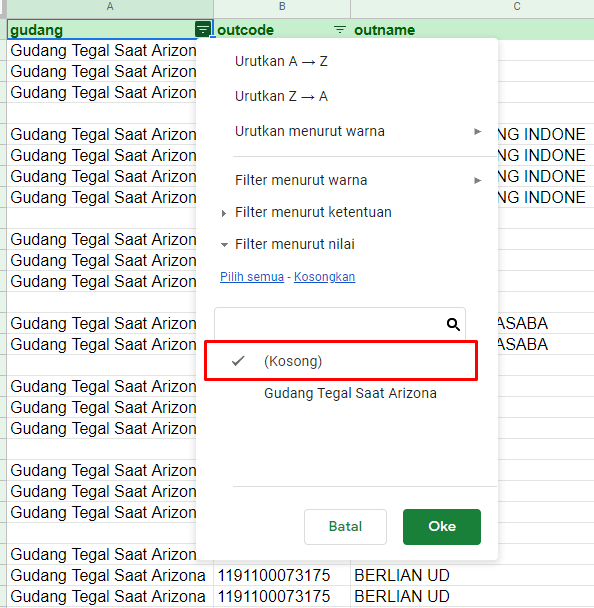
Task: Select first Gudang Tegal Saat Arizona cell below header
Action: click(103, 50)
